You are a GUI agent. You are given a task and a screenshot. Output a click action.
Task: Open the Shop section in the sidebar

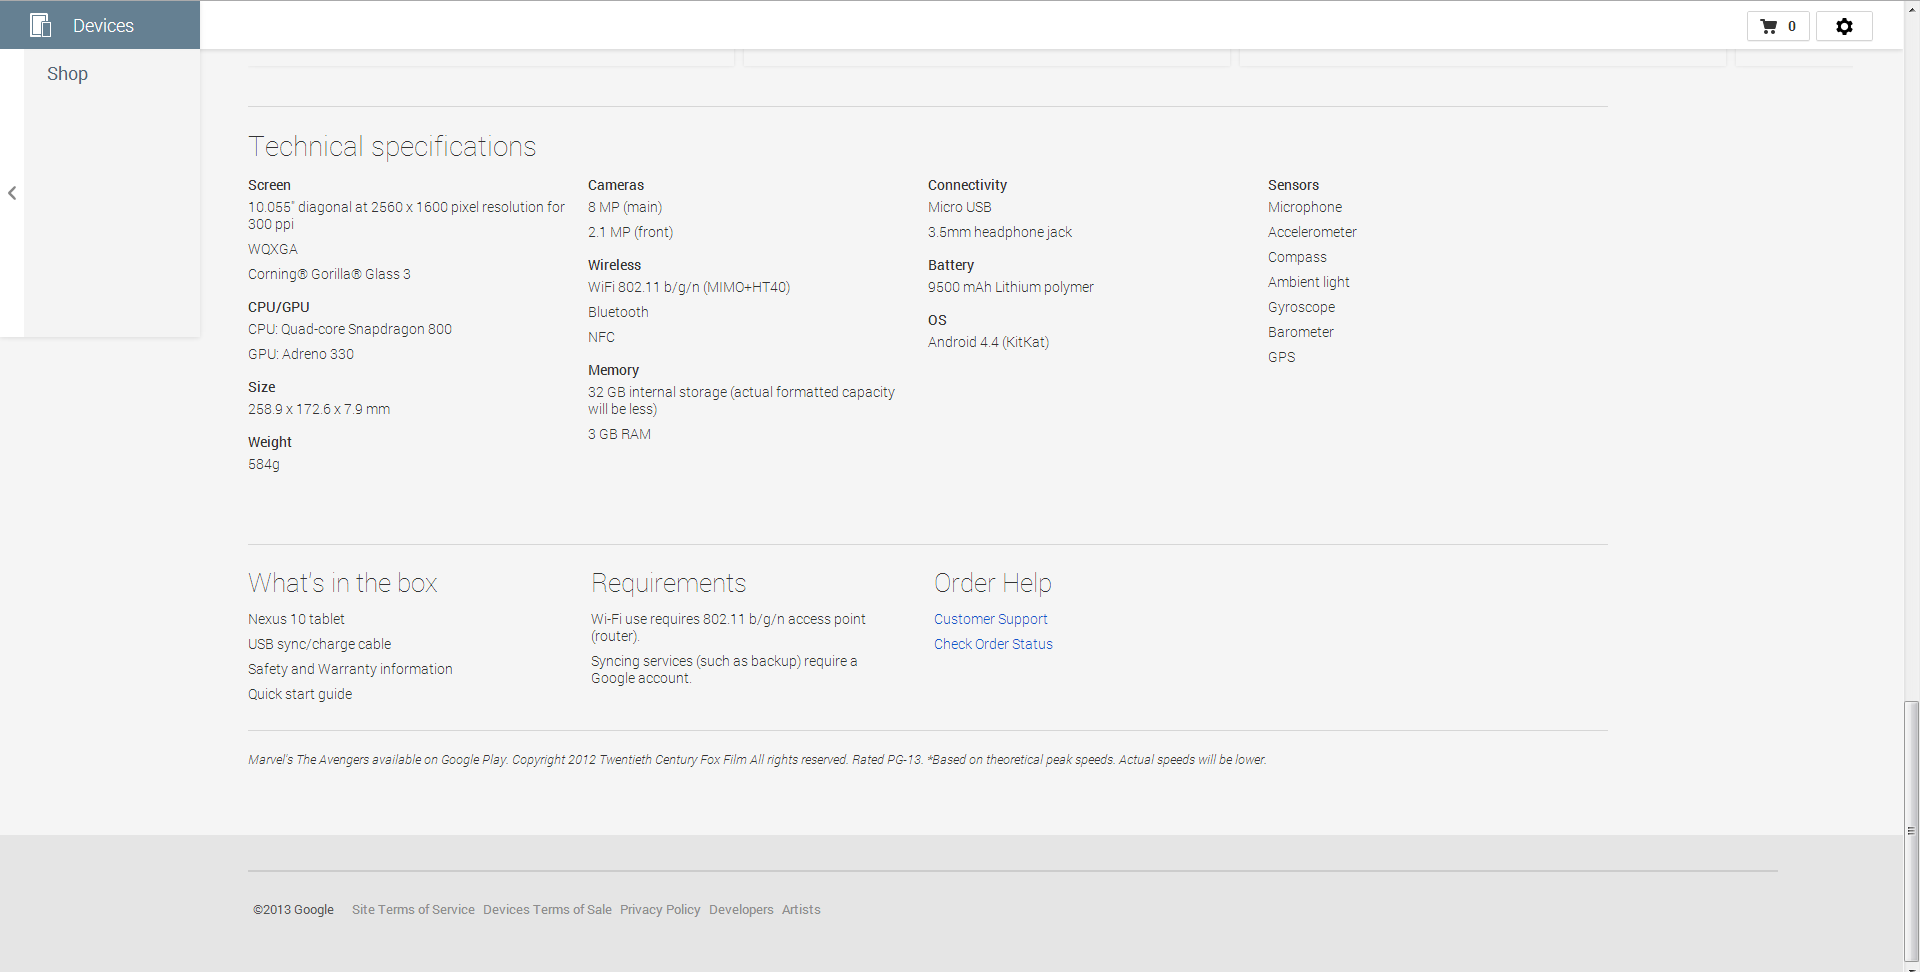67,74
